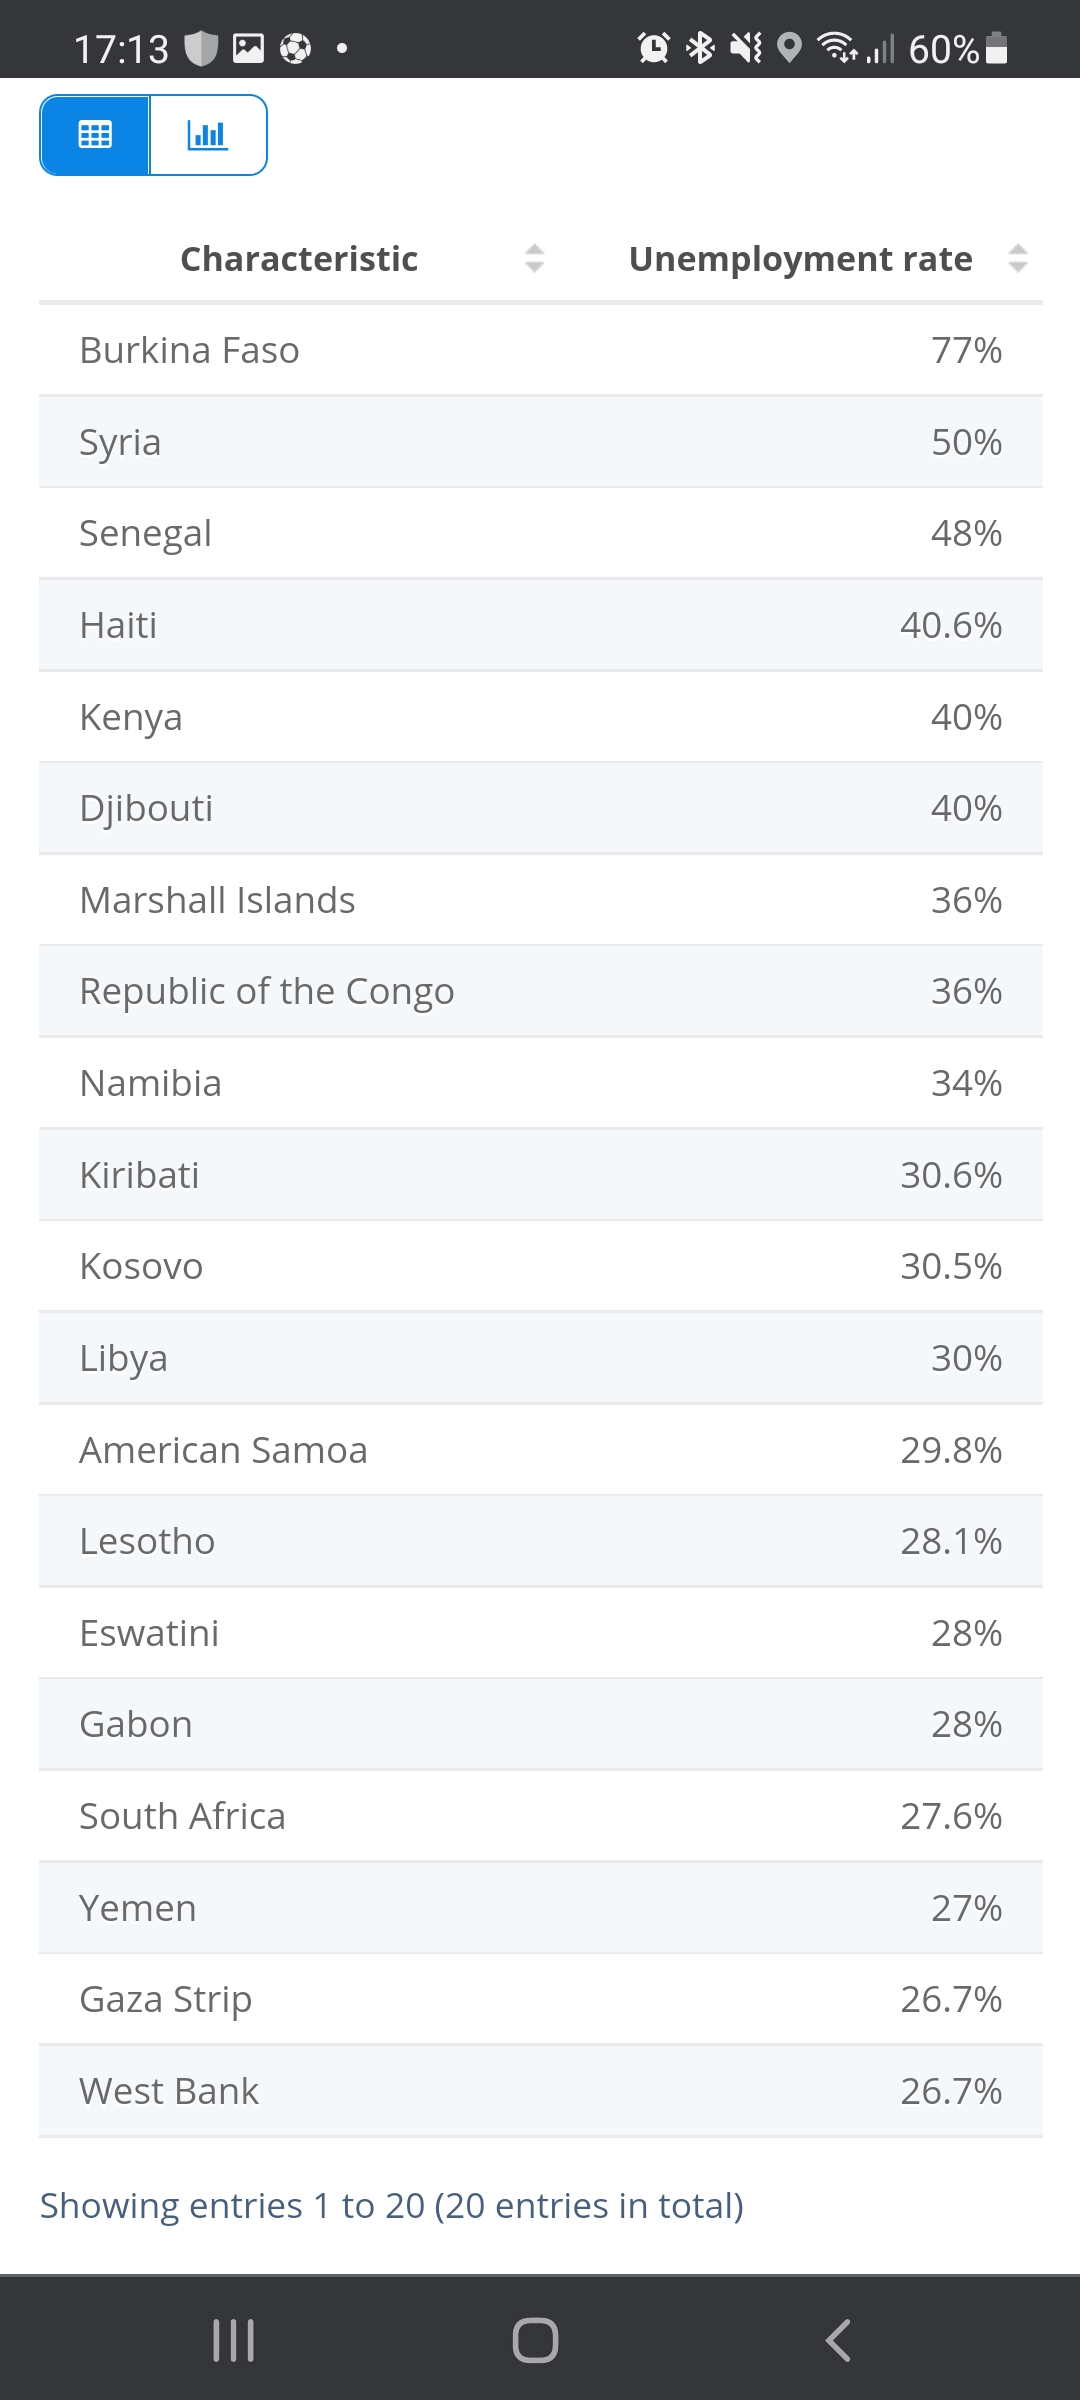Open recent apps navigation button
This screenshot has height=2400, width=1080.
[x=234, y=2340]
